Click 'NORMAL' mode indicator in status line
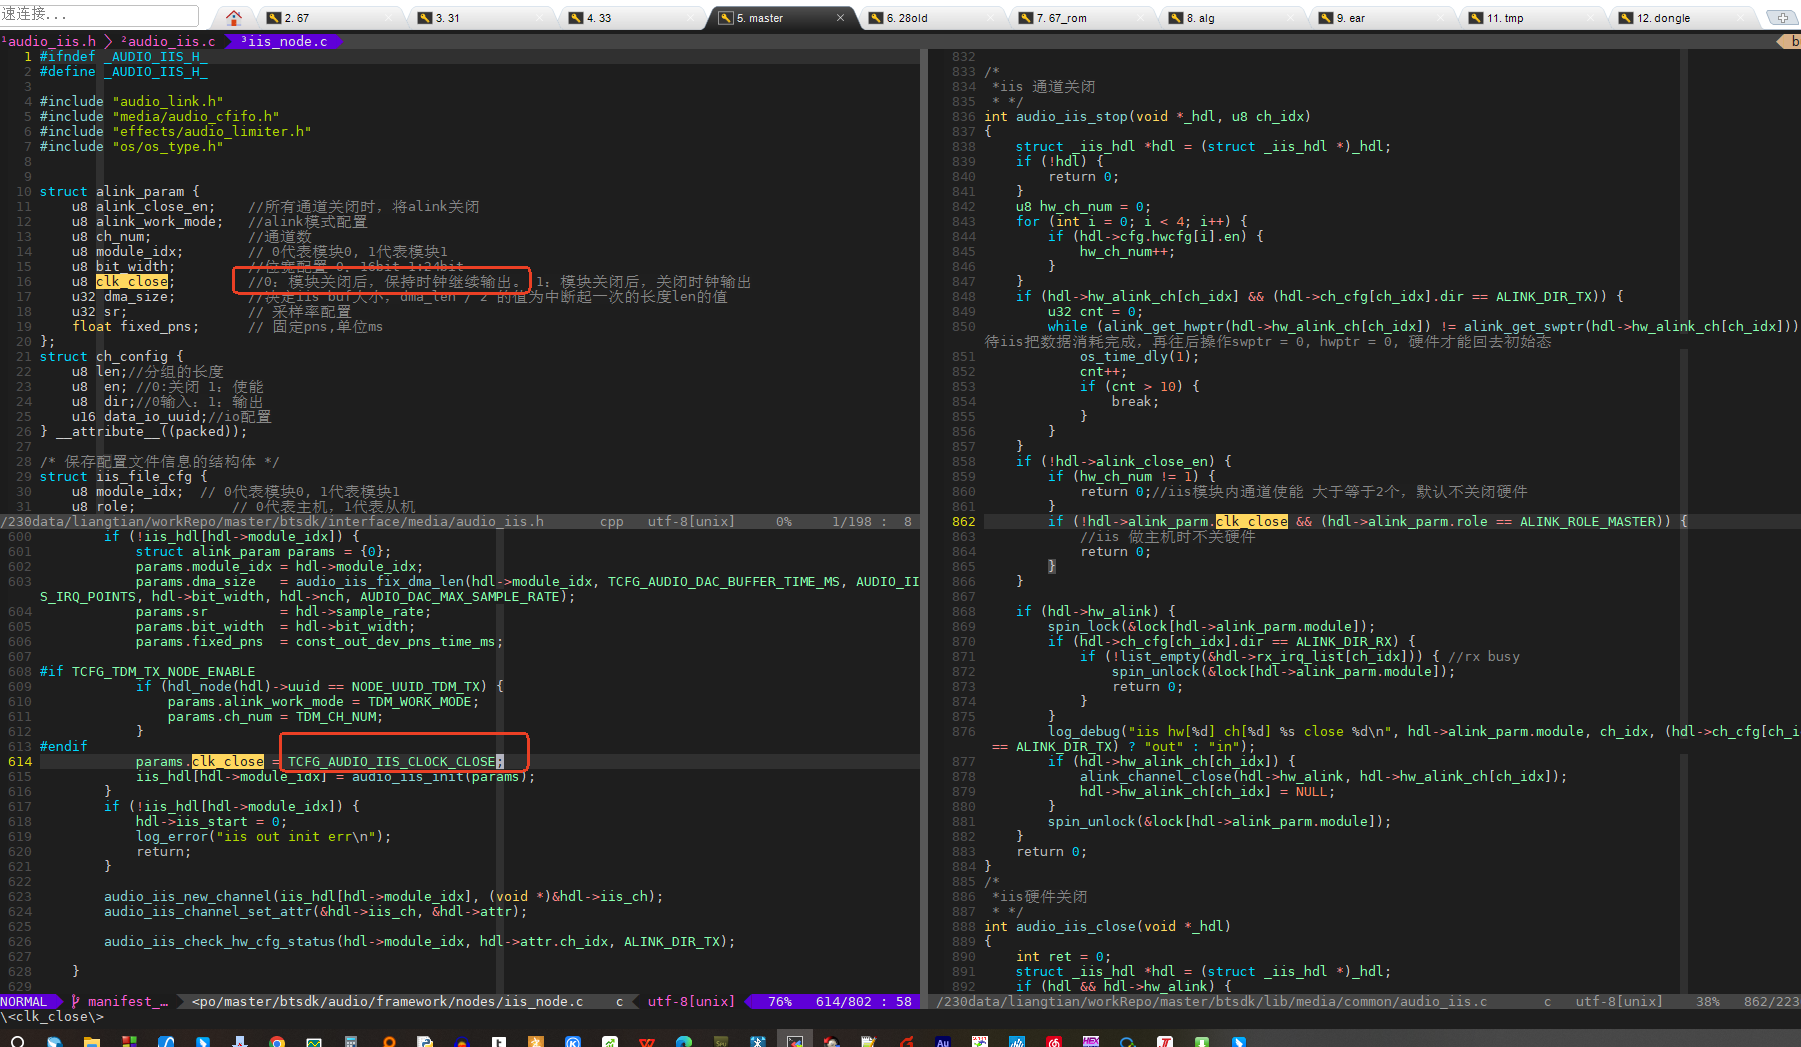Image resolution: width=1801 pixels, height=1047 pixels. (x=24, y=1001)
